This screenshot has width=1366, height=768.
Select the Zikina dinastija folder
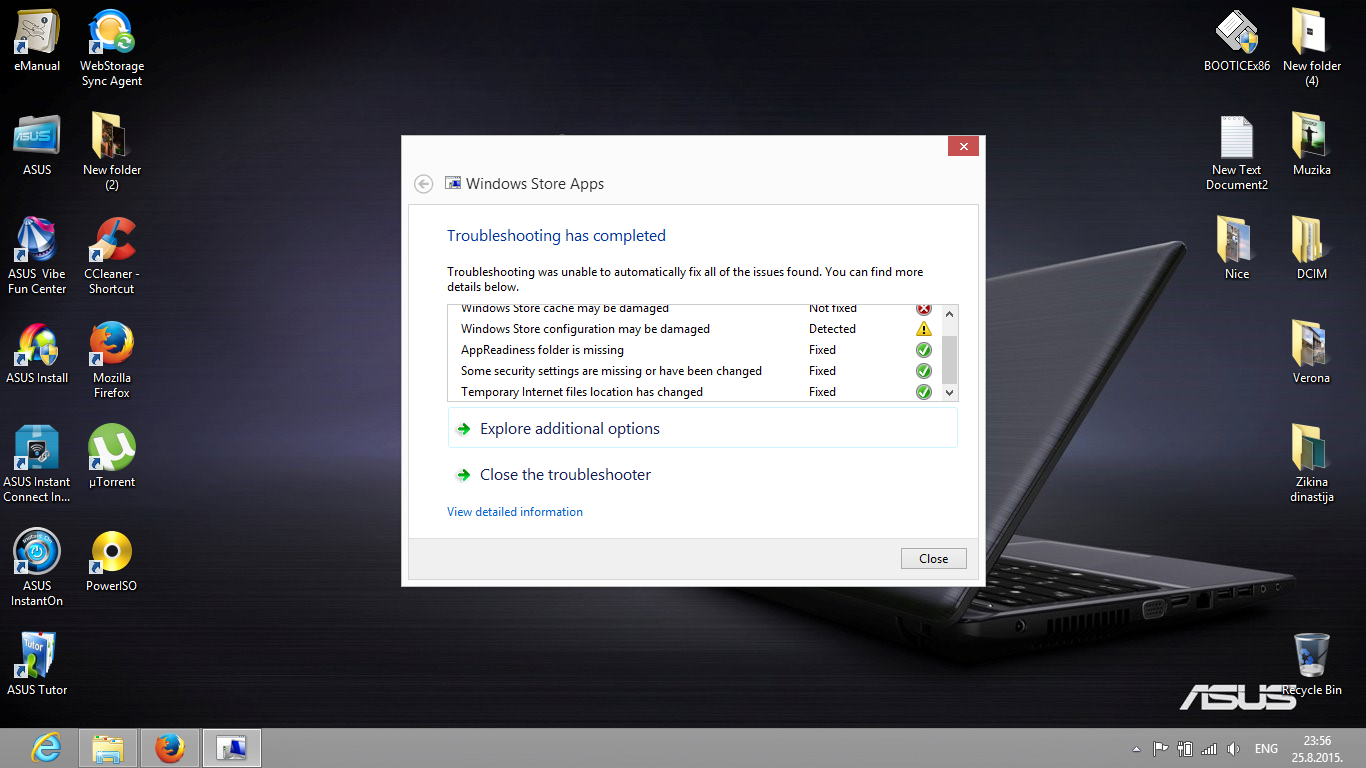click(x=1312, y=464)
